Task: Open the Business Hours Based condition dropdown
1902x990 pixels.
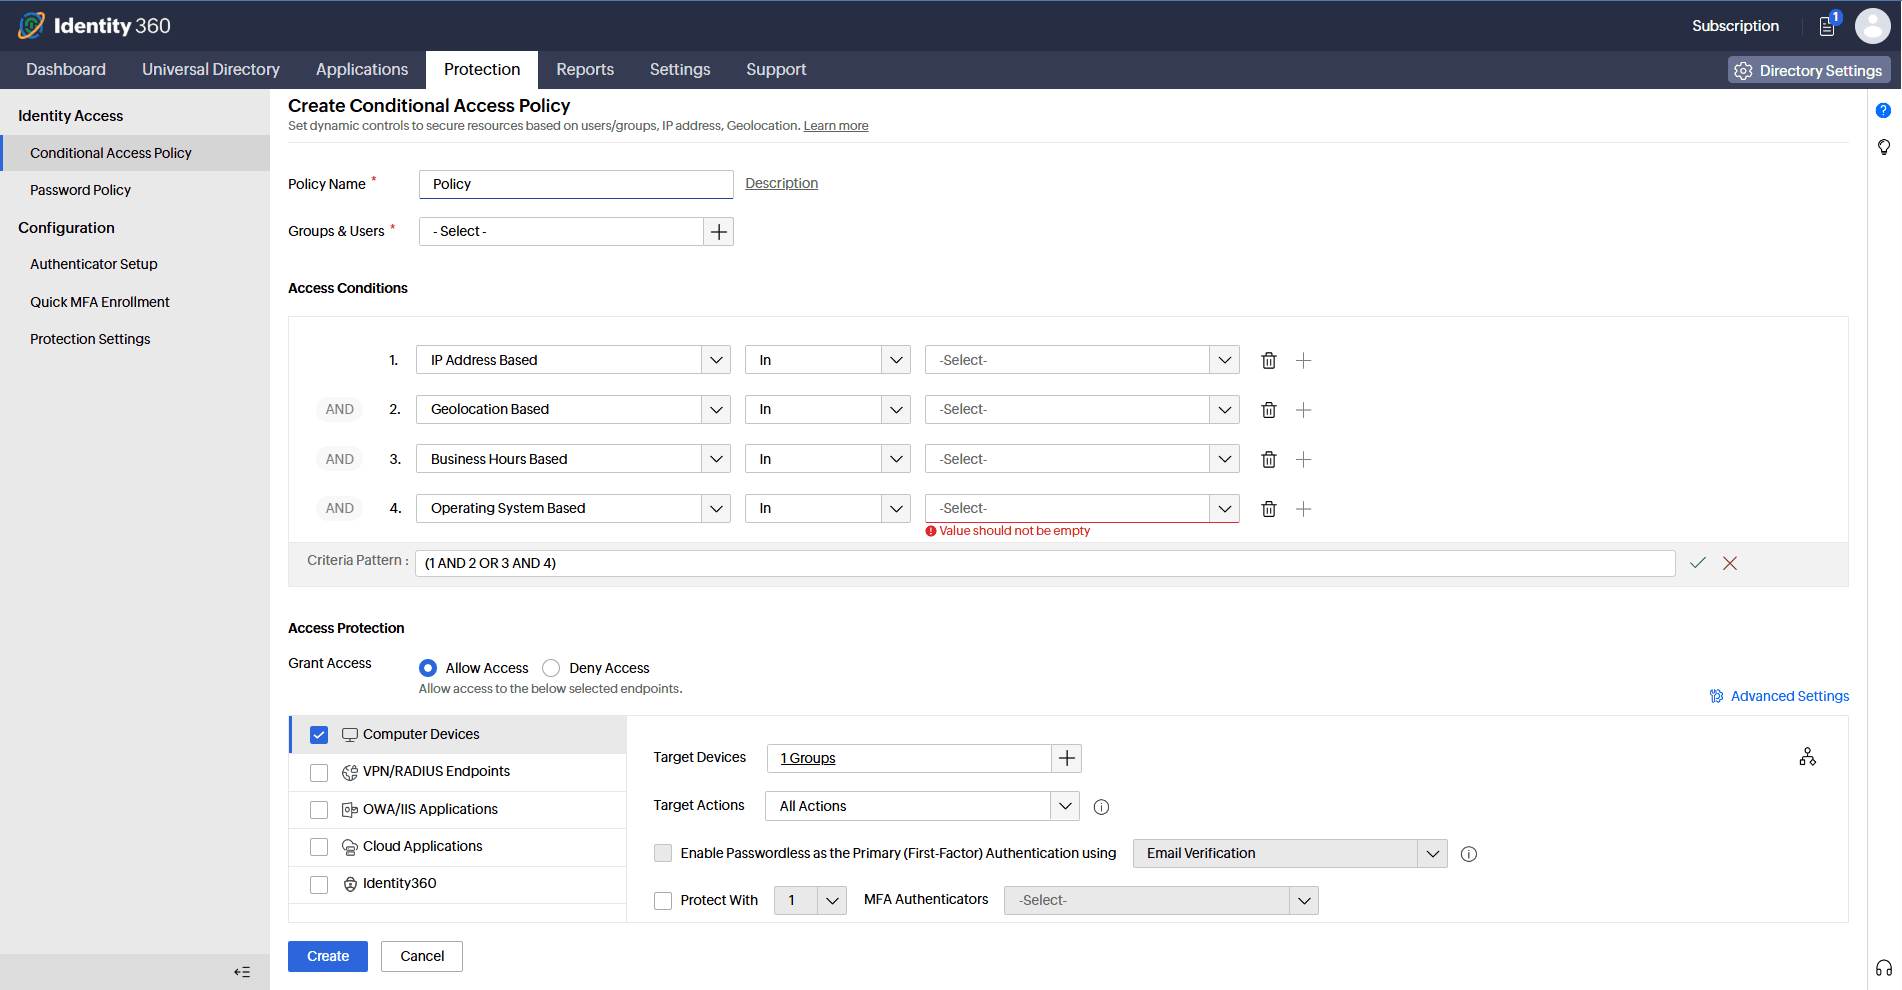Action: coord(573,459)
